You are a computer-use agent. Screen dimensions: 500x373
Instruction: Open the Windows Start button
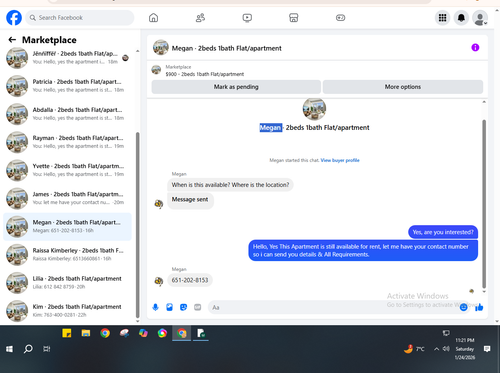click(x=9, y=349)
